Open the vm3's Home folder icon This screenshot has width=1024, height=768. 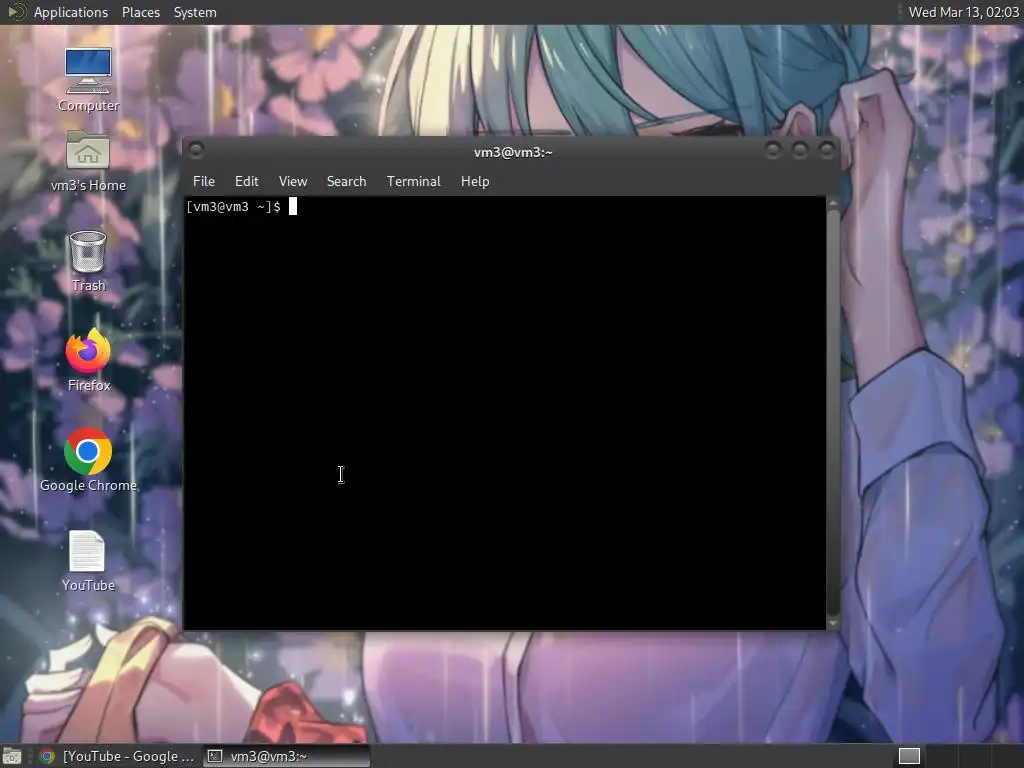point(88,161)
